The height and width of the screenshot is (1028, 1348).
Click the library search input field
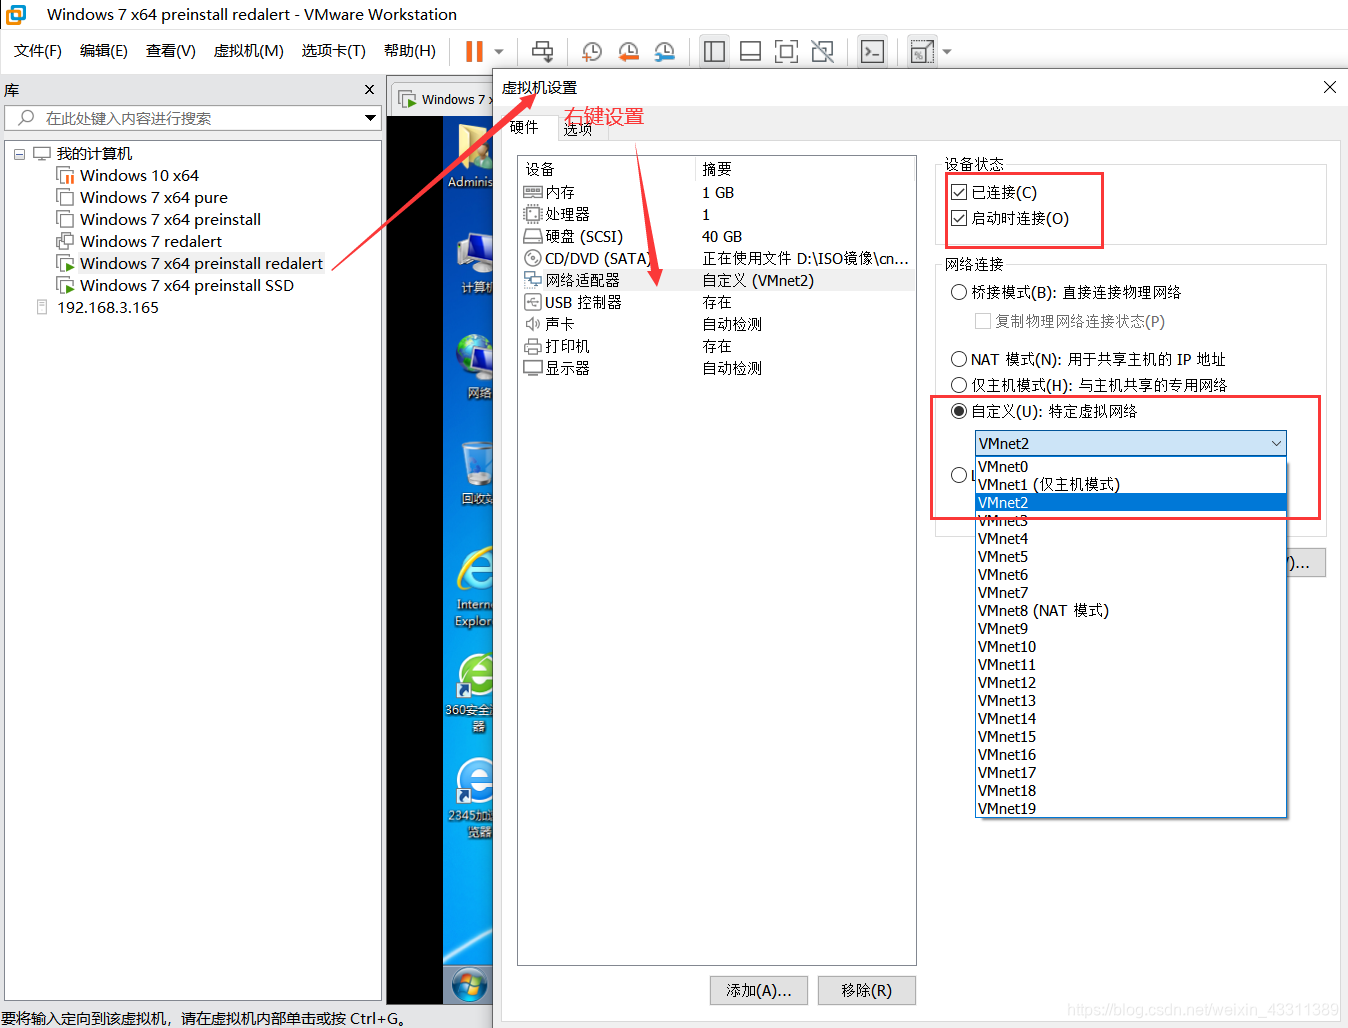195,118
